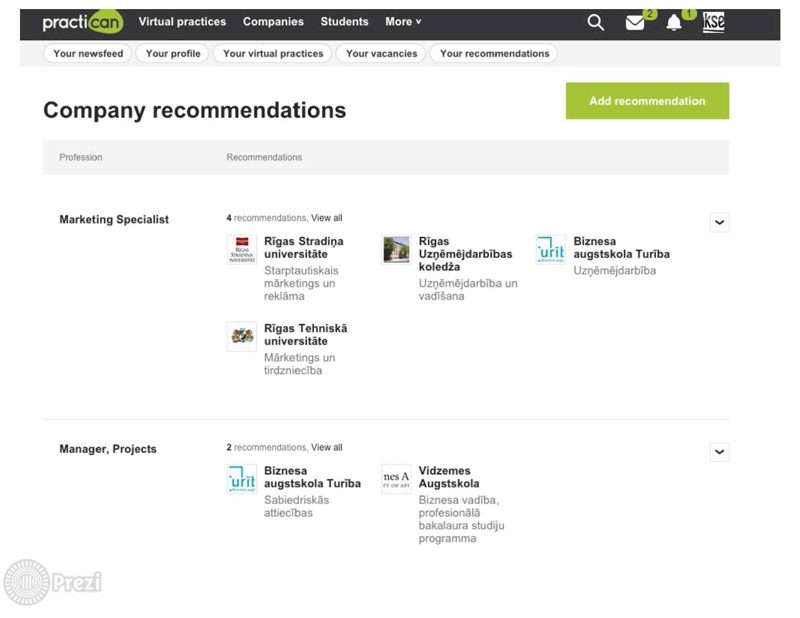
Task: Click View all for Manager, Projects
Action: [327, 448]
